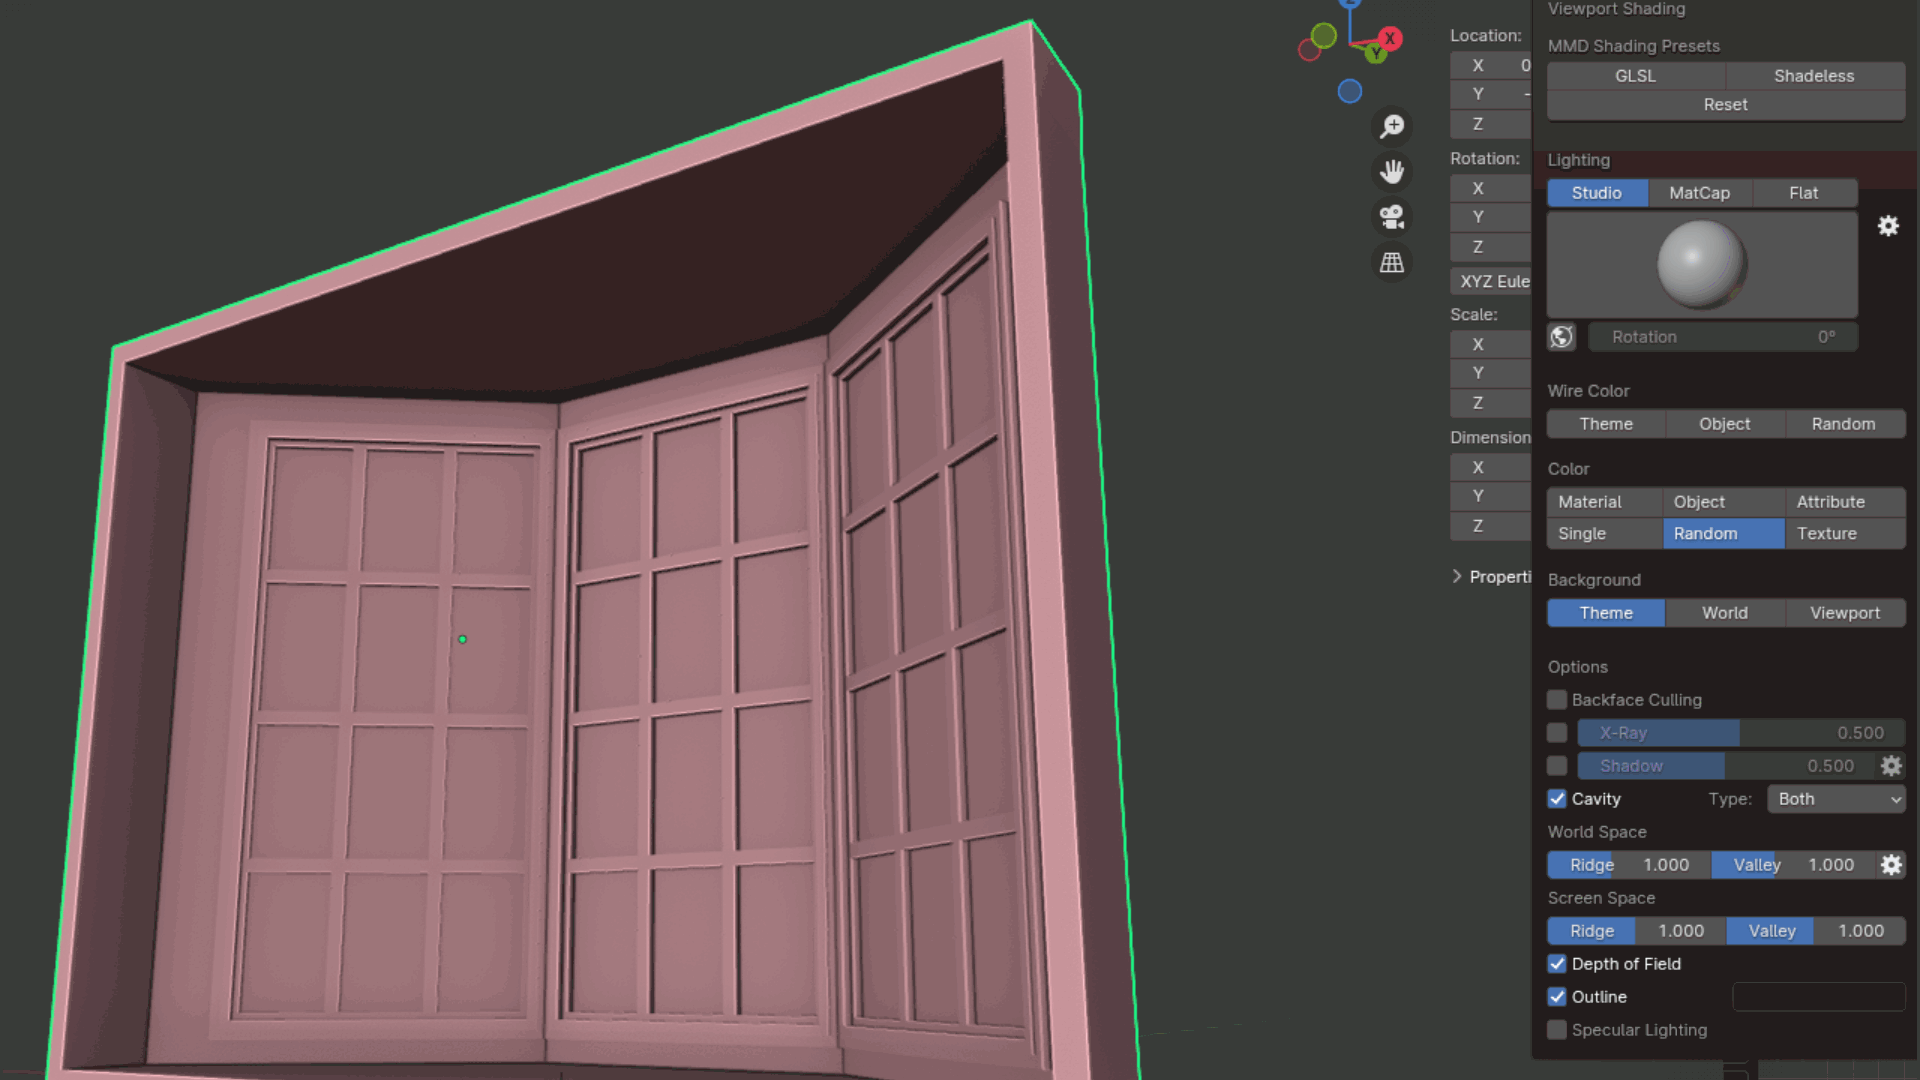Switch lighting to MatCap tab
Viewport: 1920px width, 1080px height.
click(x=1699, y=193)
